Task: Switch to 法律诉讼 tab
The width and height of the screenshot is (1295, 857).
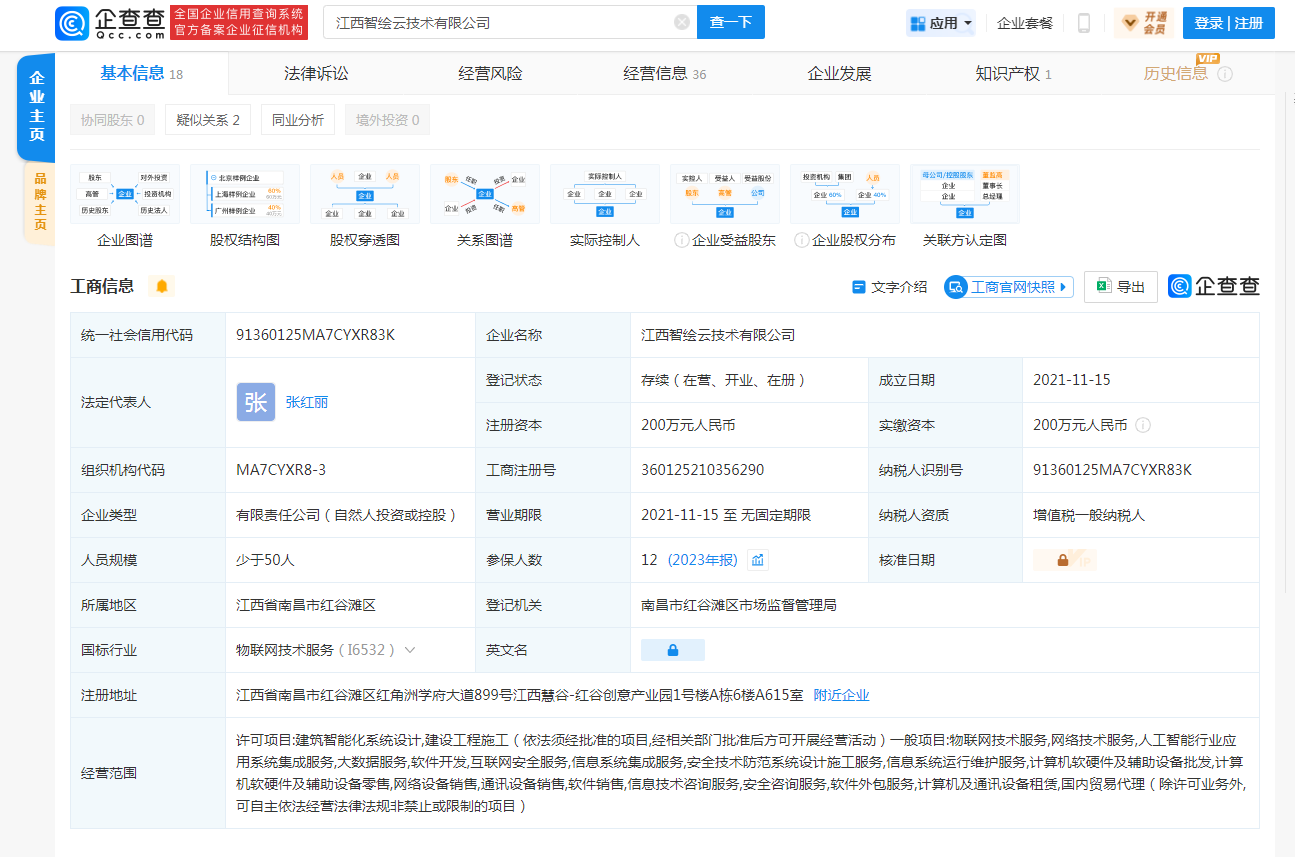Action: pos(316,73)
